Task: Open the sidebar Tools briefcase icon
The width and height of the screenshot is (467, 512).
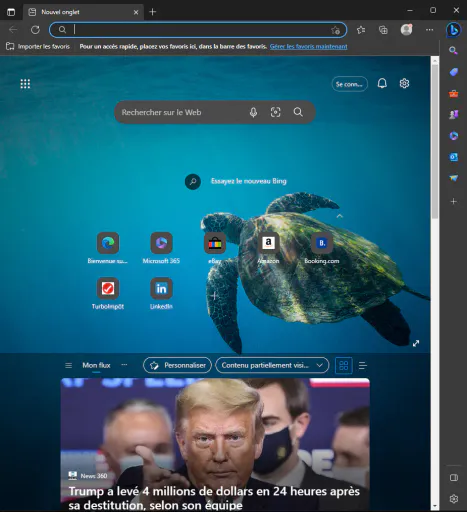Action: [454, 94]
